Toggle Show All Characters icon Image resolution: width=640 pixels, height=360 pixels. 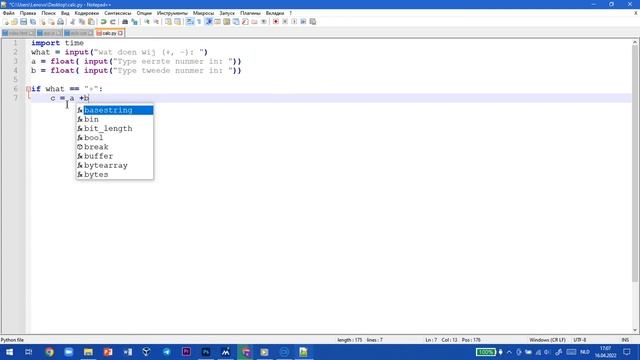pos(199,22)
